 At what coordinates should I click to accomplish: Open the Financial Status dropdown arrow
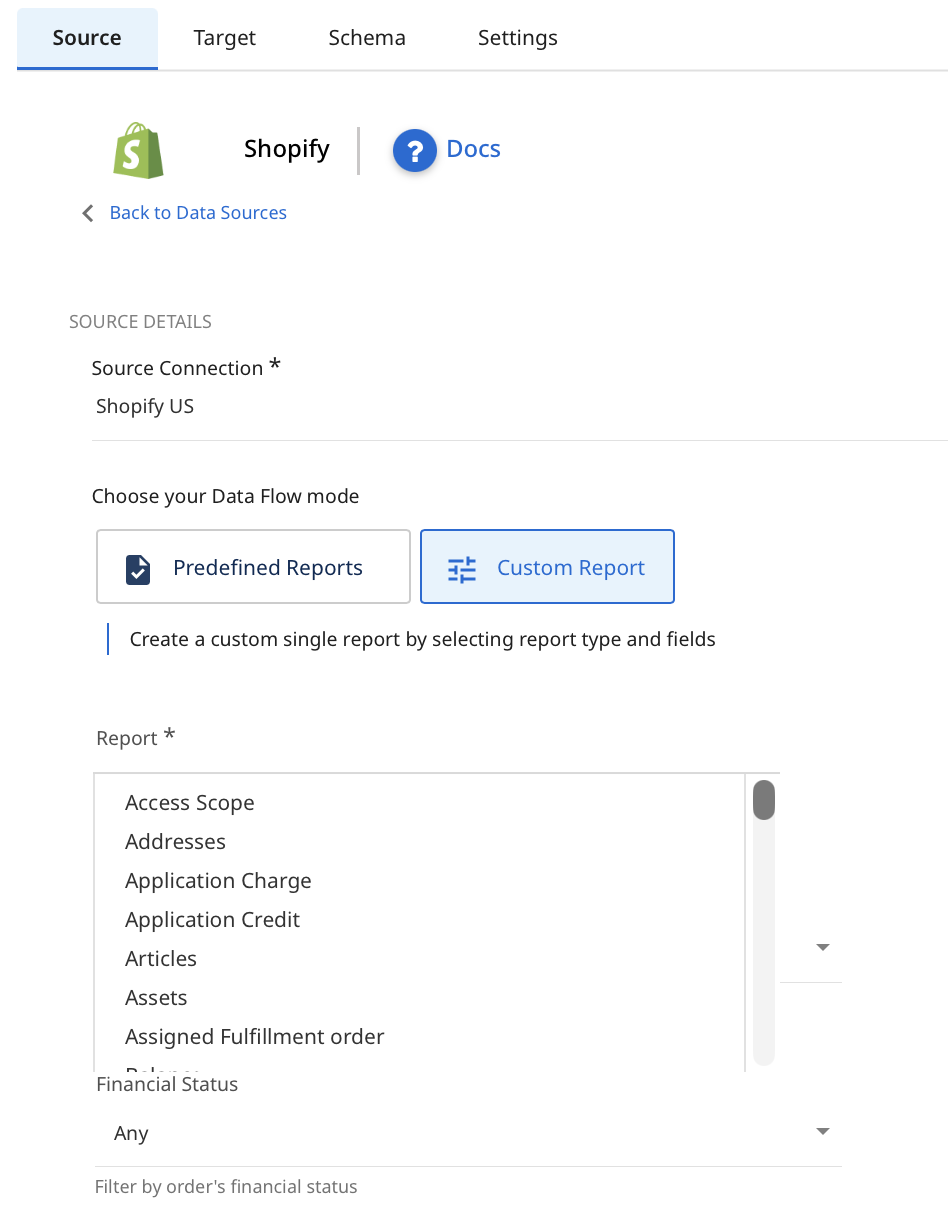coord(823,1132)
